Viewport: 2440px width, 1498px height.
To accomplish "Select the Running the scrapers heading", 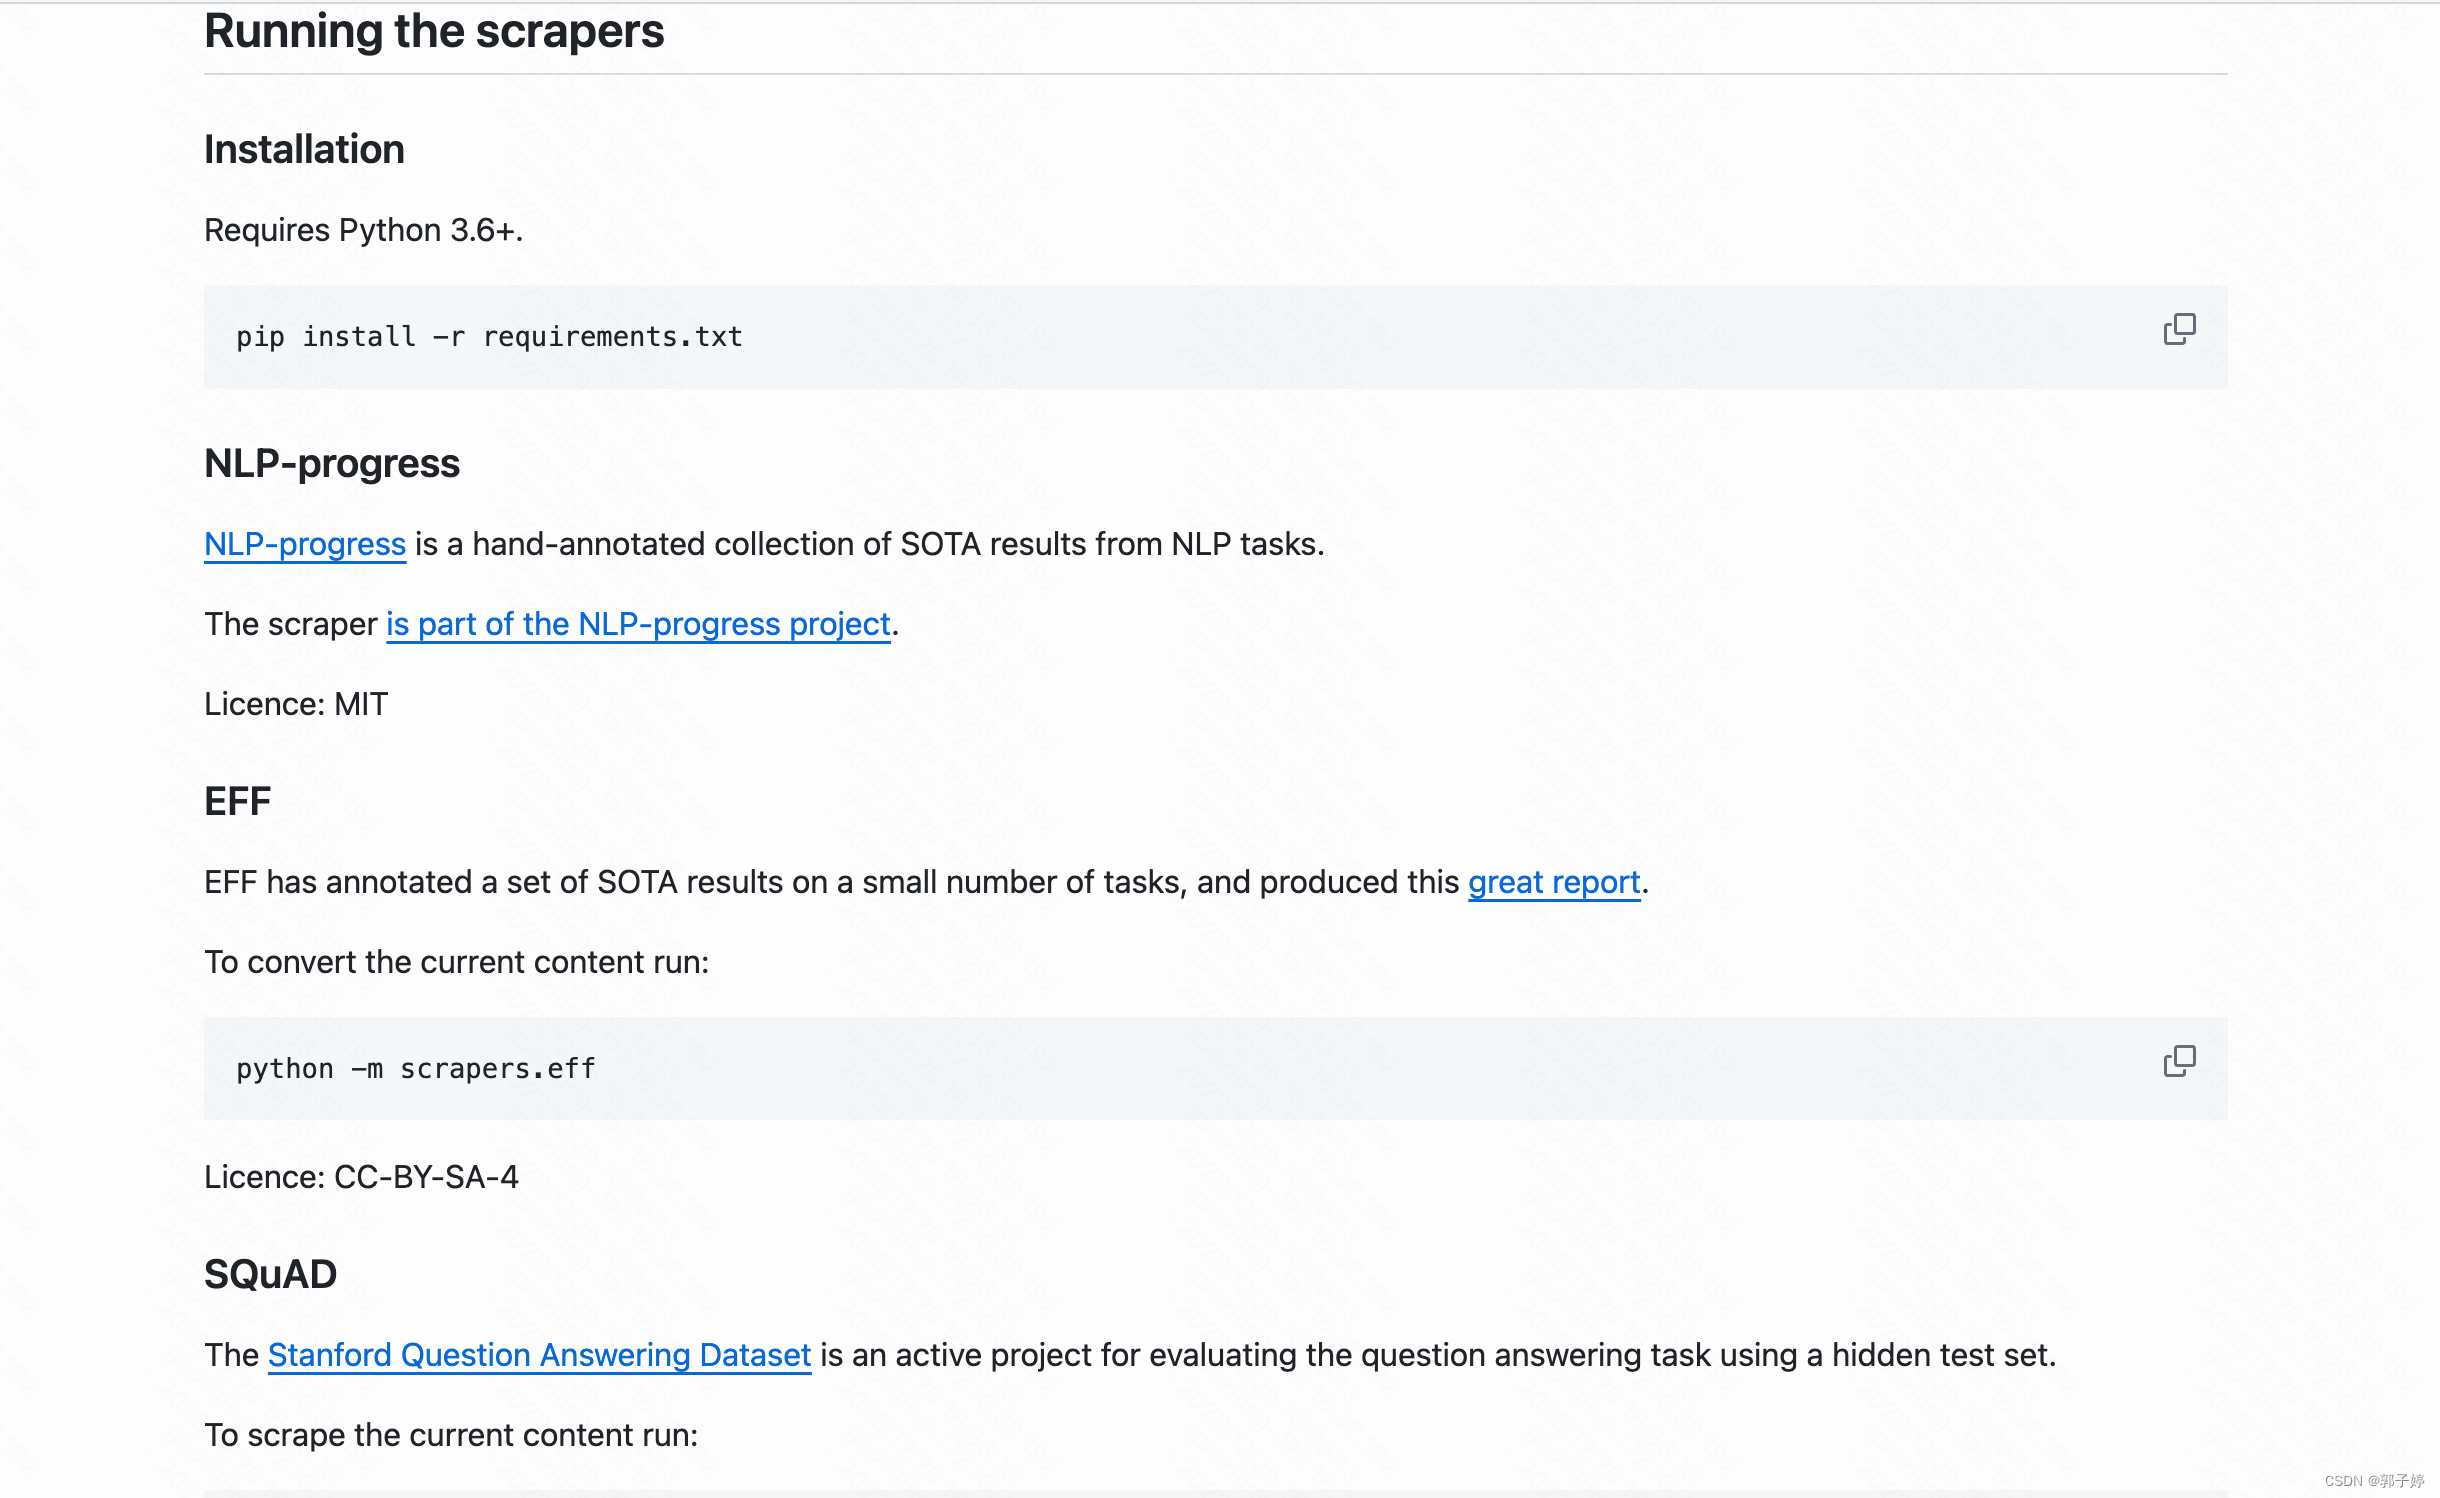I will (433, 31).
